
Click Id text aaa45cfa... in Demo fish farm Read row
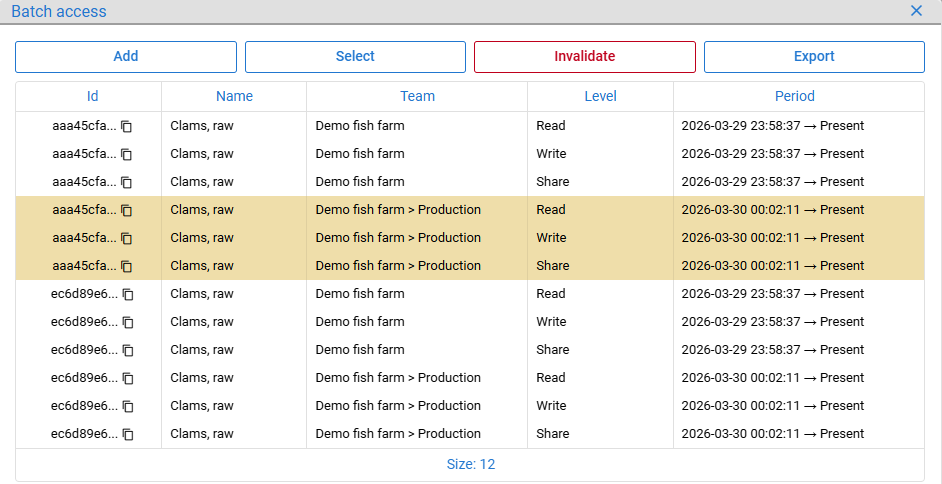coord(85,126)
